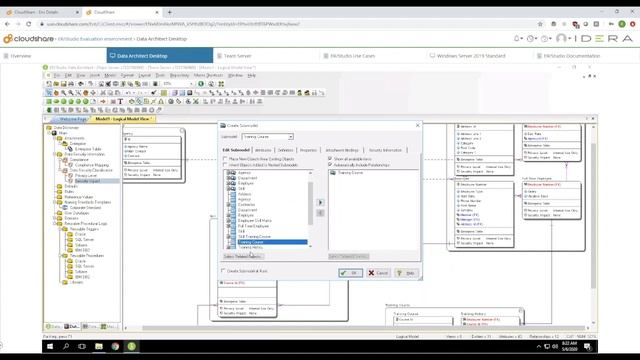Collapse Naming Standards Templates node
Viewport: 640px width, 360px height.
[x=55, y=202]
